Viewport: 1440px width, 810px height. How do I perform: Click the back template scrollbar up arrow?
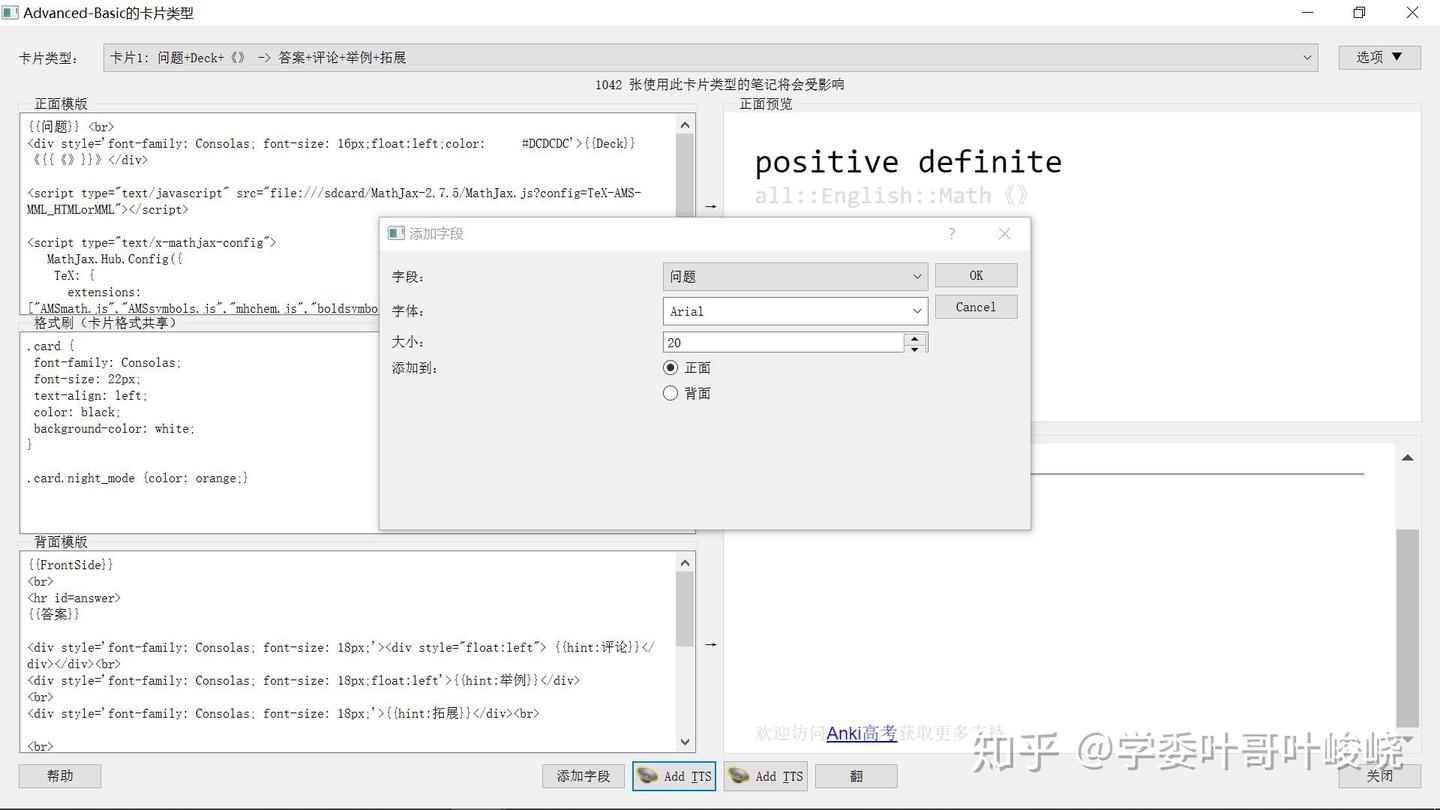point(685,563)
